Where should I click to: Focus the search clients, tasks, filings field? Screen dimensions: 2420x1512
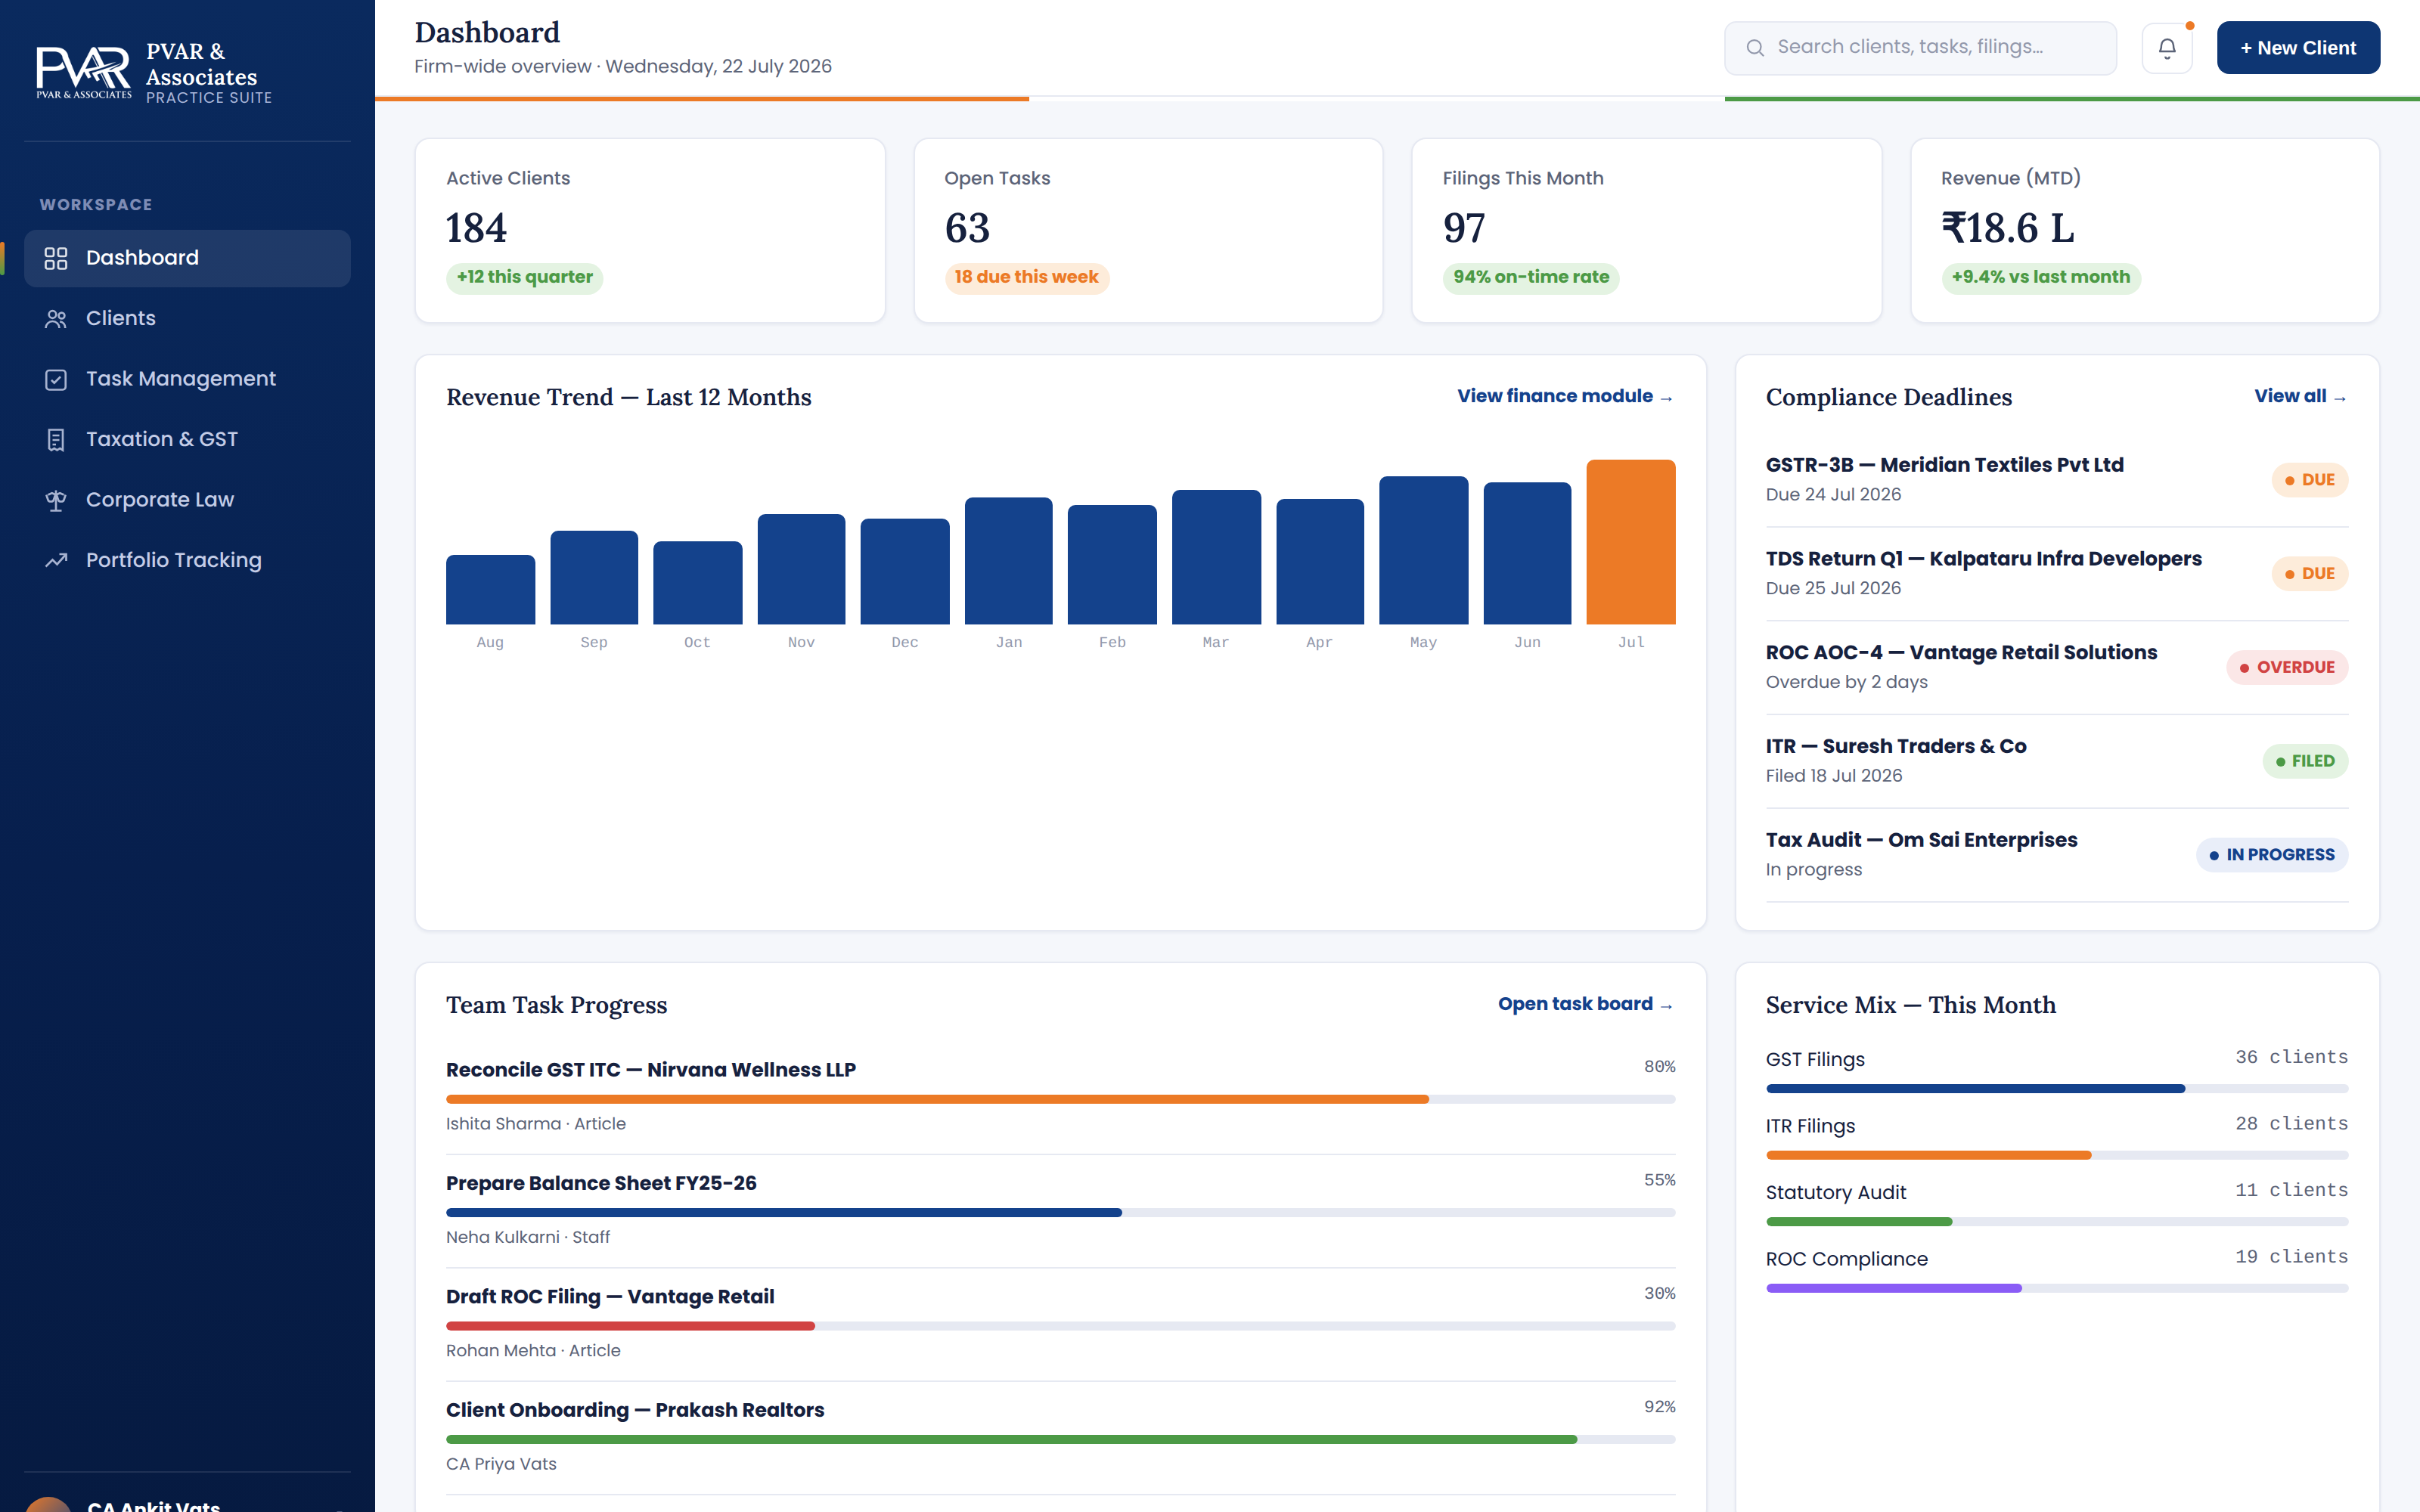[x=1920, y=48]
